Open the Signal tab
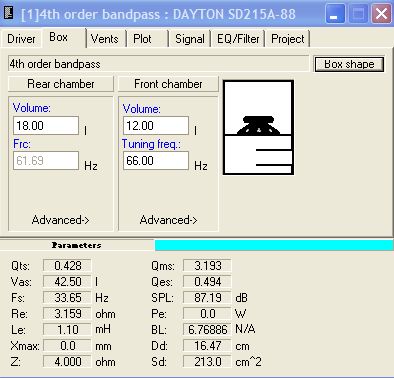 190,39
